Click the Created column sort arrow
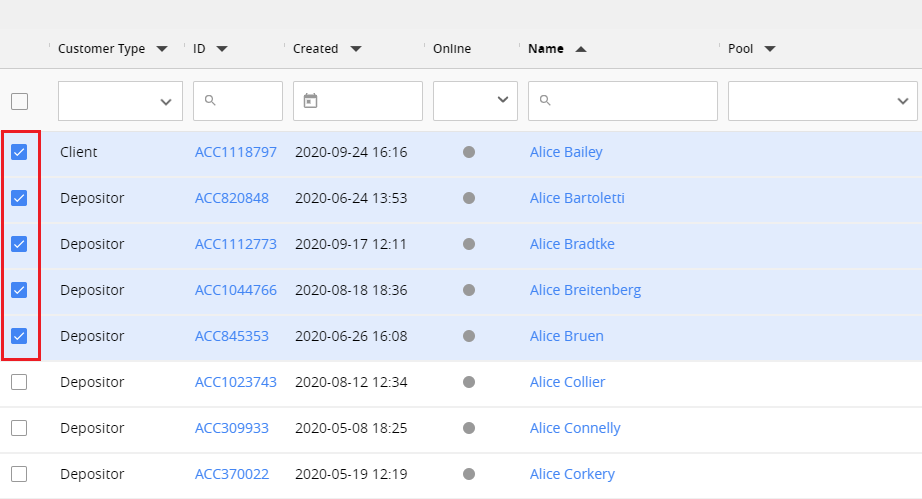The height and width of the screenshot is (499, 922). click(355, 49)
